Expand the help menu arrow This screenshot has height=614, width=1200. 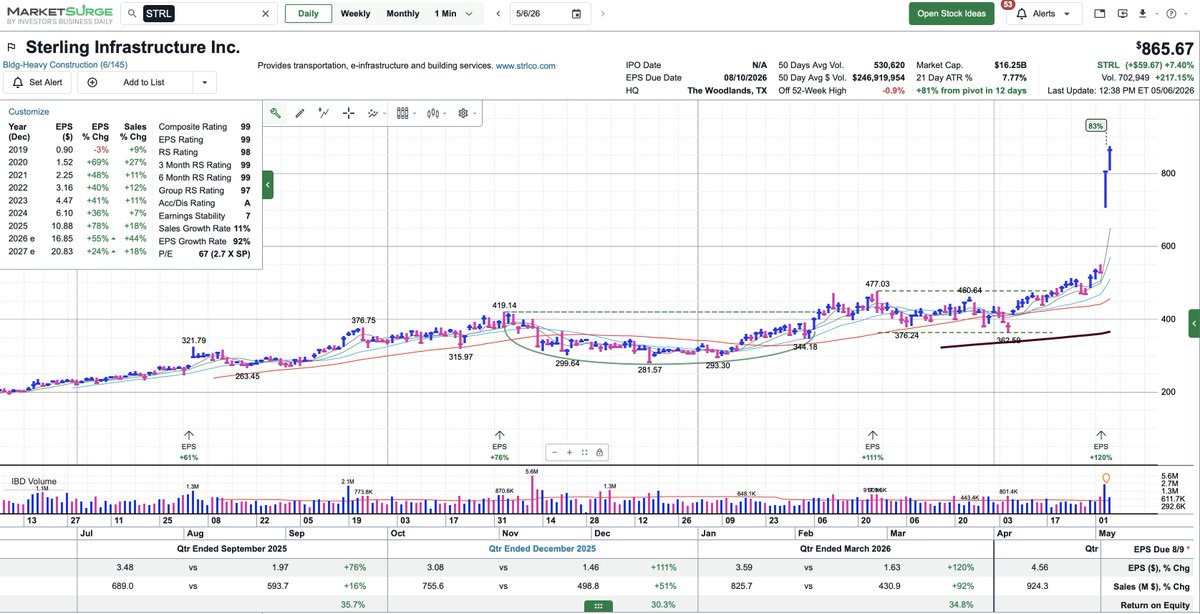click(x=1186, y=14)
